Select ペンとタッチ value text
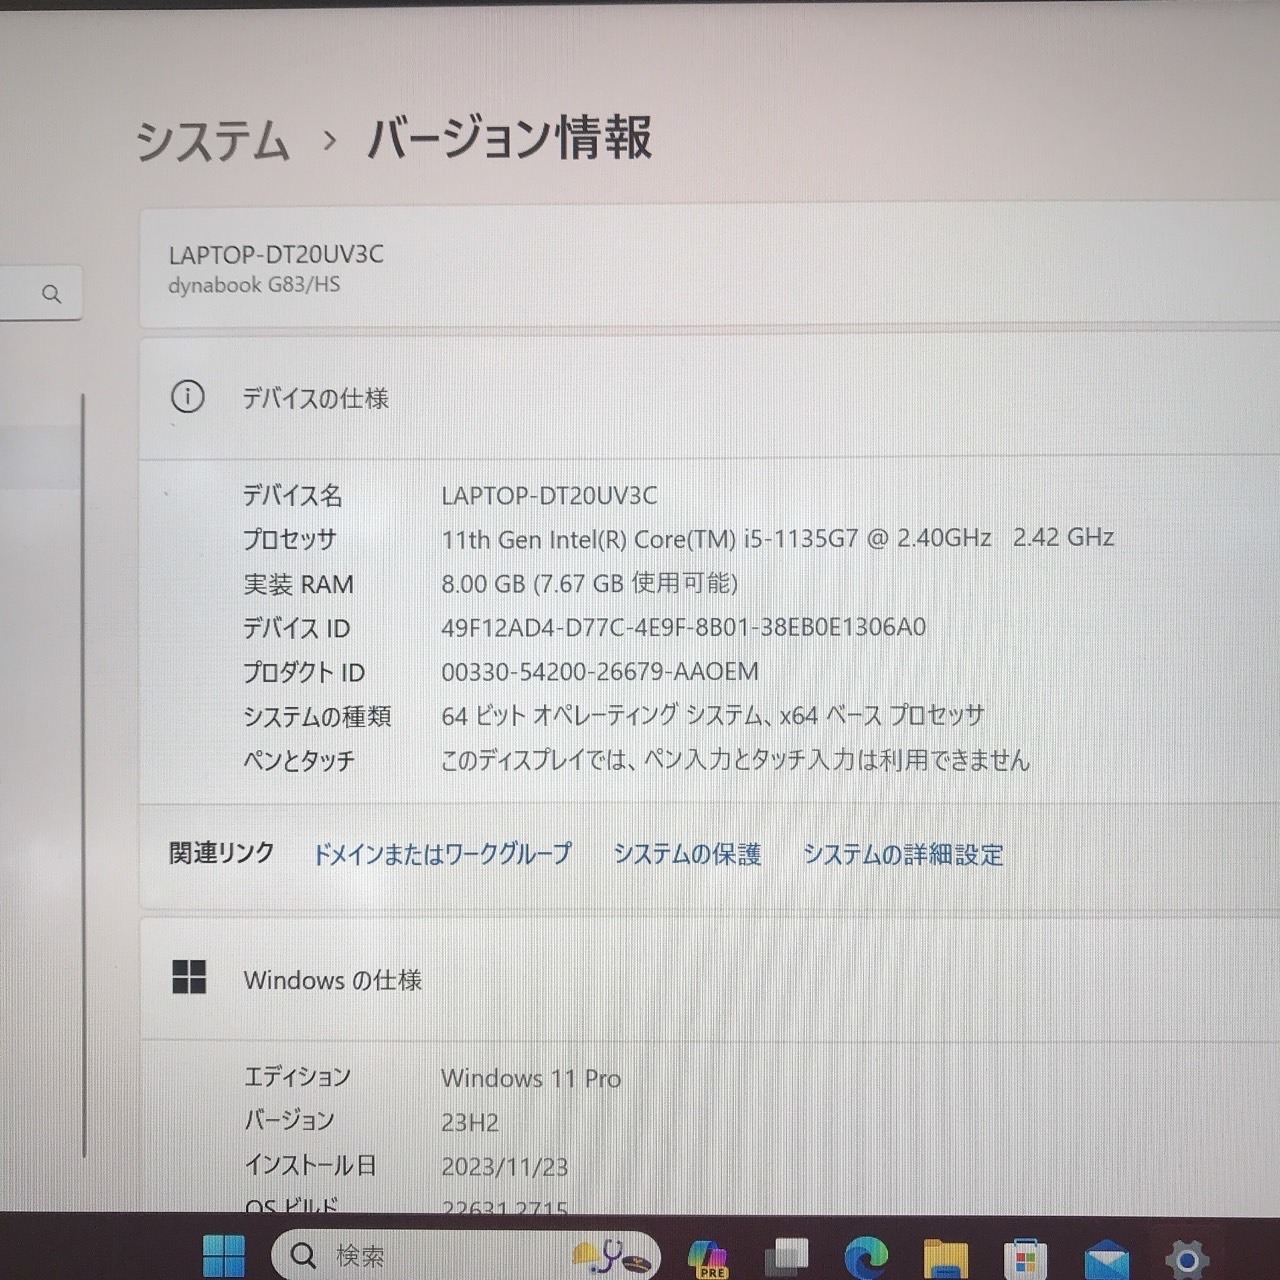 point(735,760)
